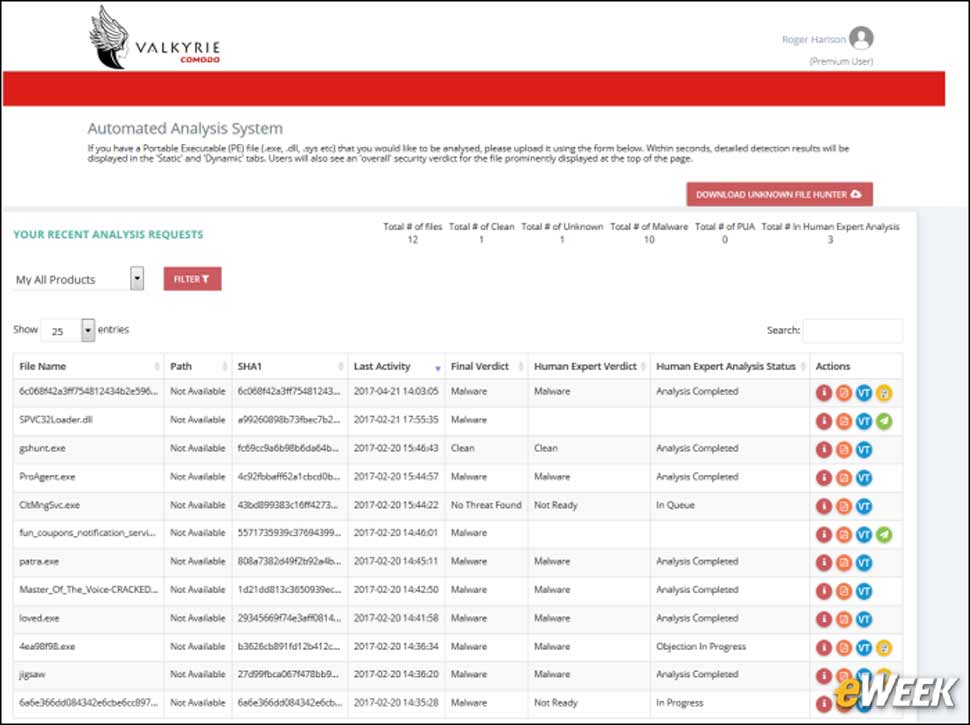This screenshot has width=970, height=725.
Task: Click yellow objection icon for 6c068f42a3ff row
Action: click(x=884, y=393)
